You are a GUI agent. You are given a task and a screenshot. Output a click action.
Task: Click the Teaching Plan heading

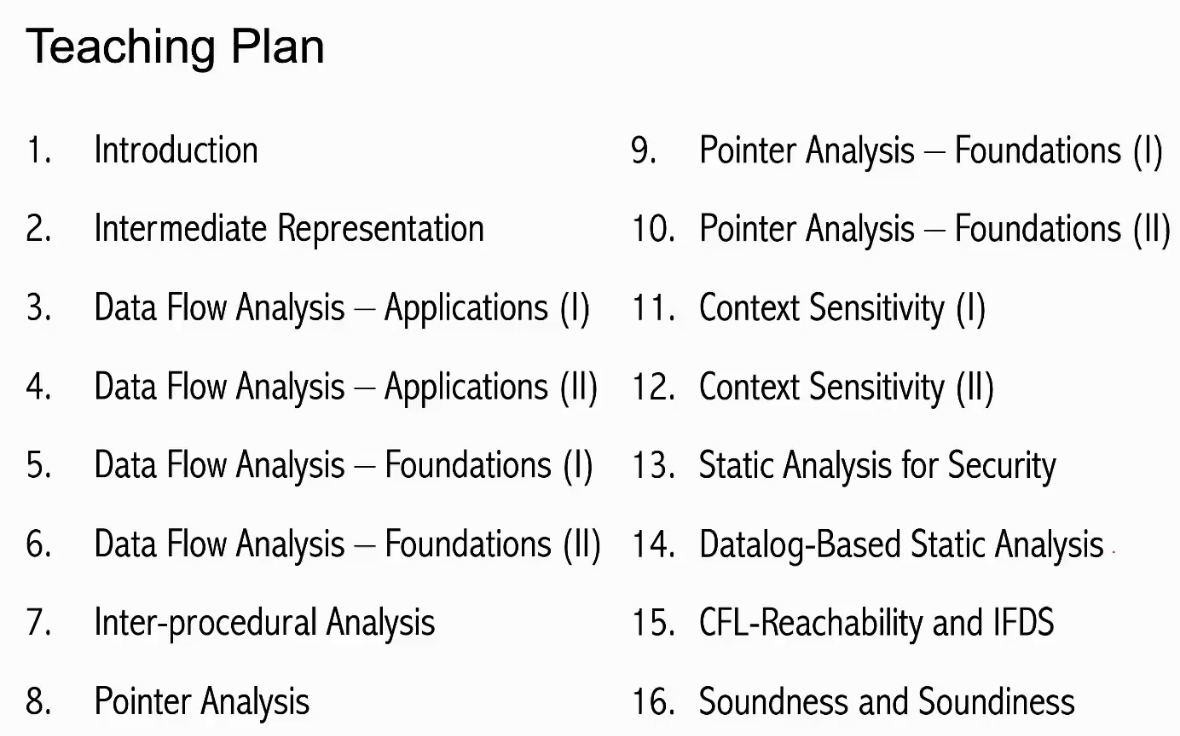(x=175, y=47)
